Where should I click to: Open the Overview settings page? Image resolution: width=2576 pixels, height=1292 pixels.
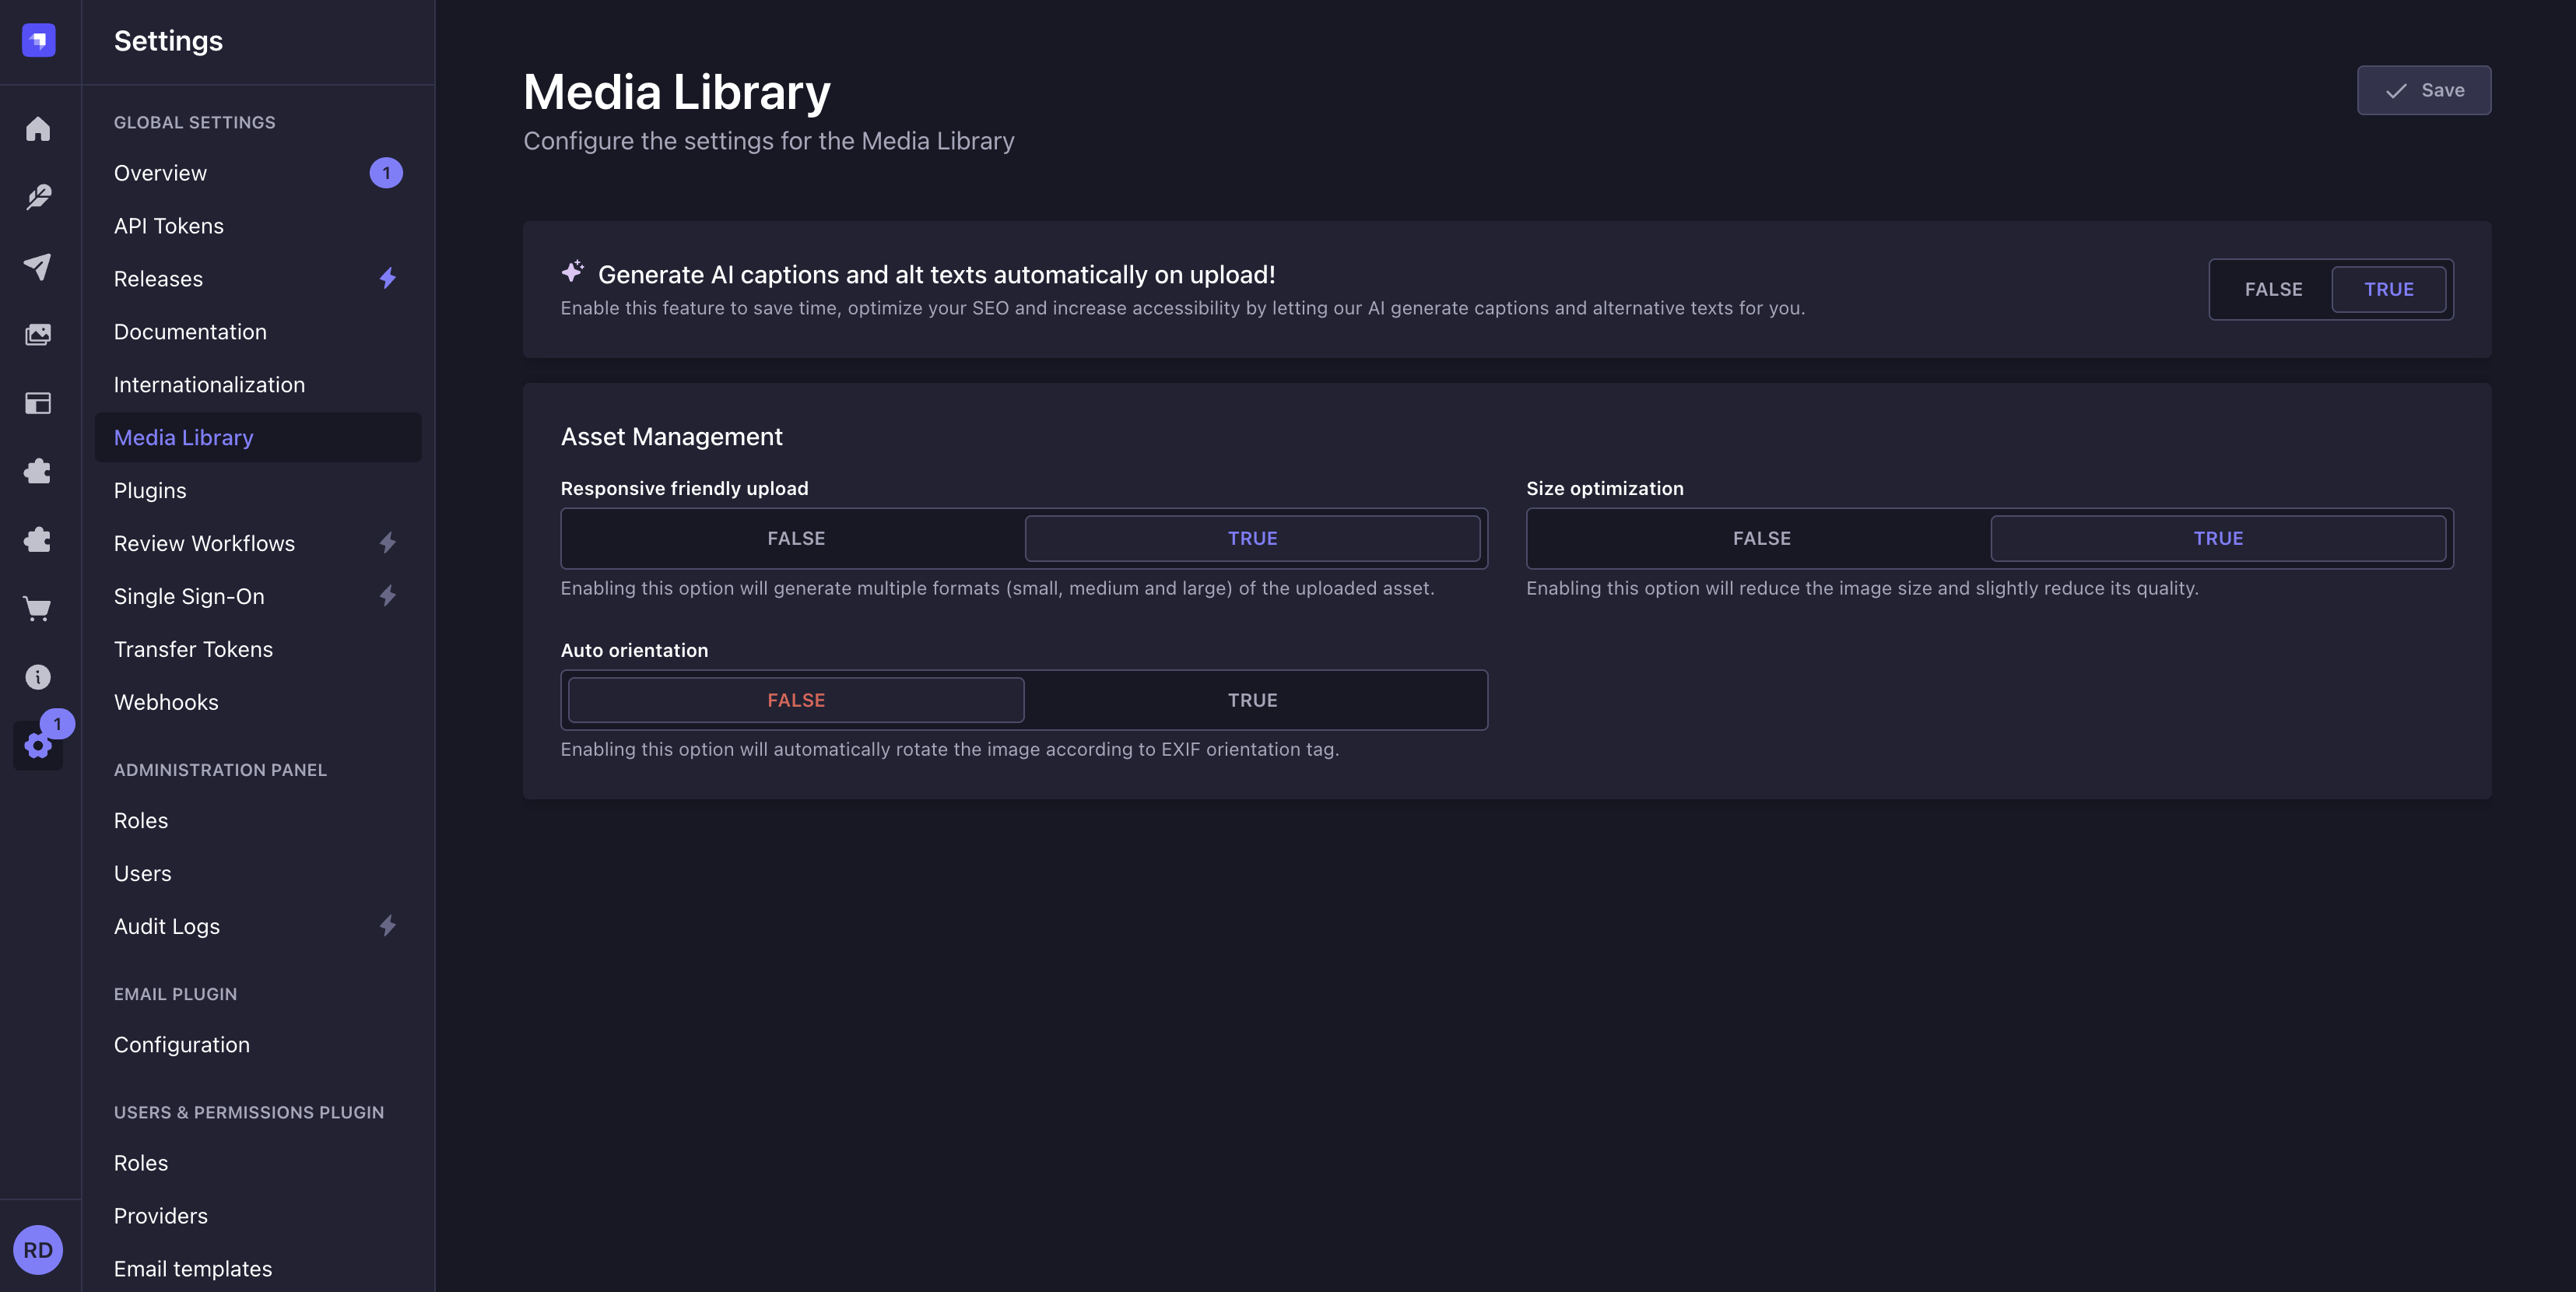pos(160,172)
